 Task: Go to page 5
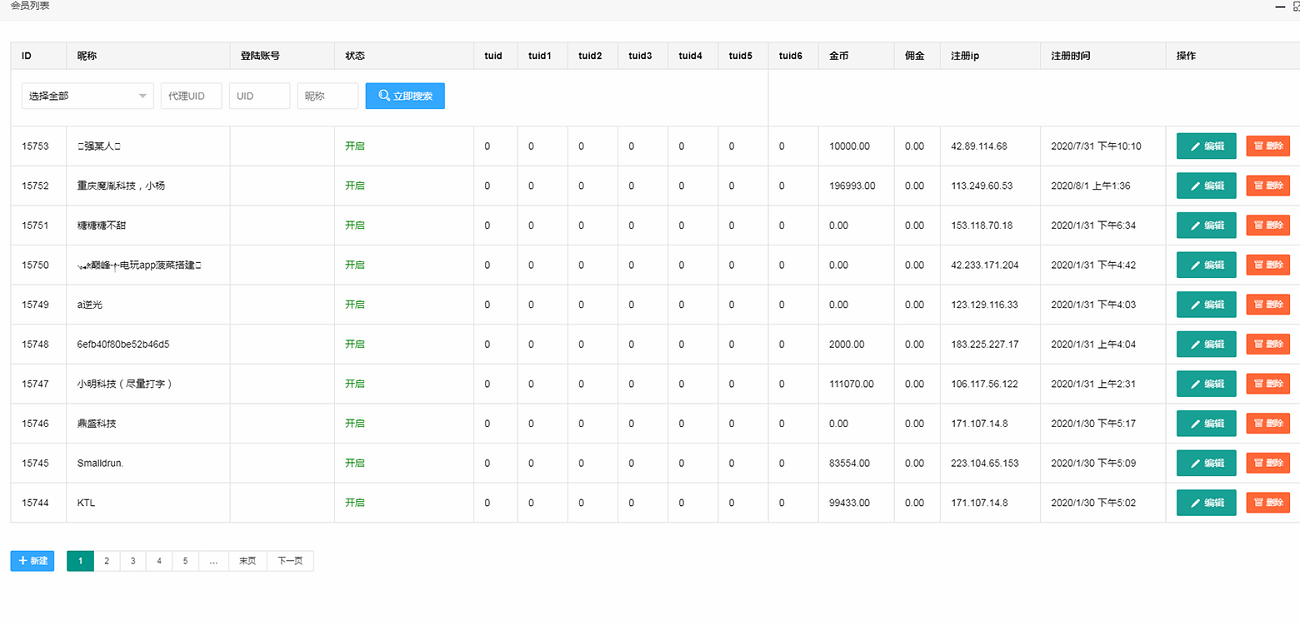(185, 561)
